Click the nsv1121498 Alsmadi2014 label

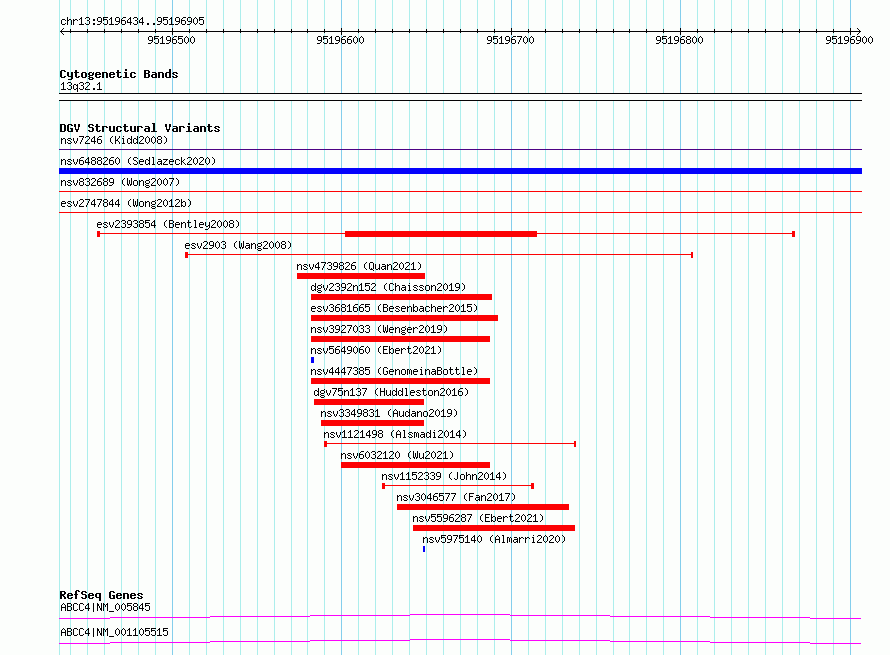coord(395,434)
